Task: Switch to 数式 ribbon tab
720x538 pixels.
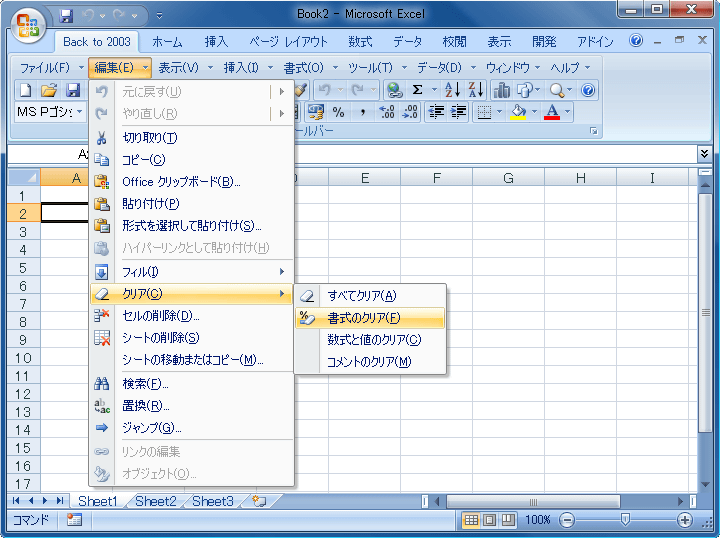Action: 360,42
